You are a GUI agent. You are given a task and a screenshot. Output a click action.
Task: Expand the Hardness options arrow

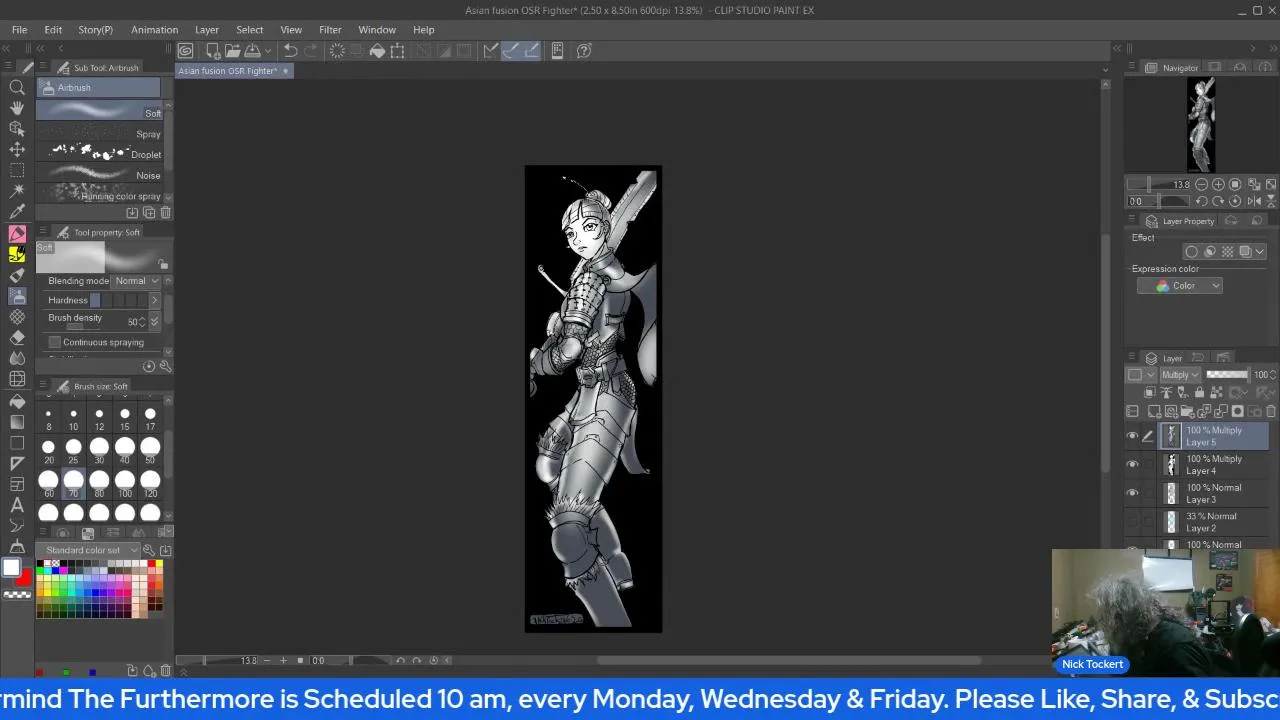tap(154, 300)
